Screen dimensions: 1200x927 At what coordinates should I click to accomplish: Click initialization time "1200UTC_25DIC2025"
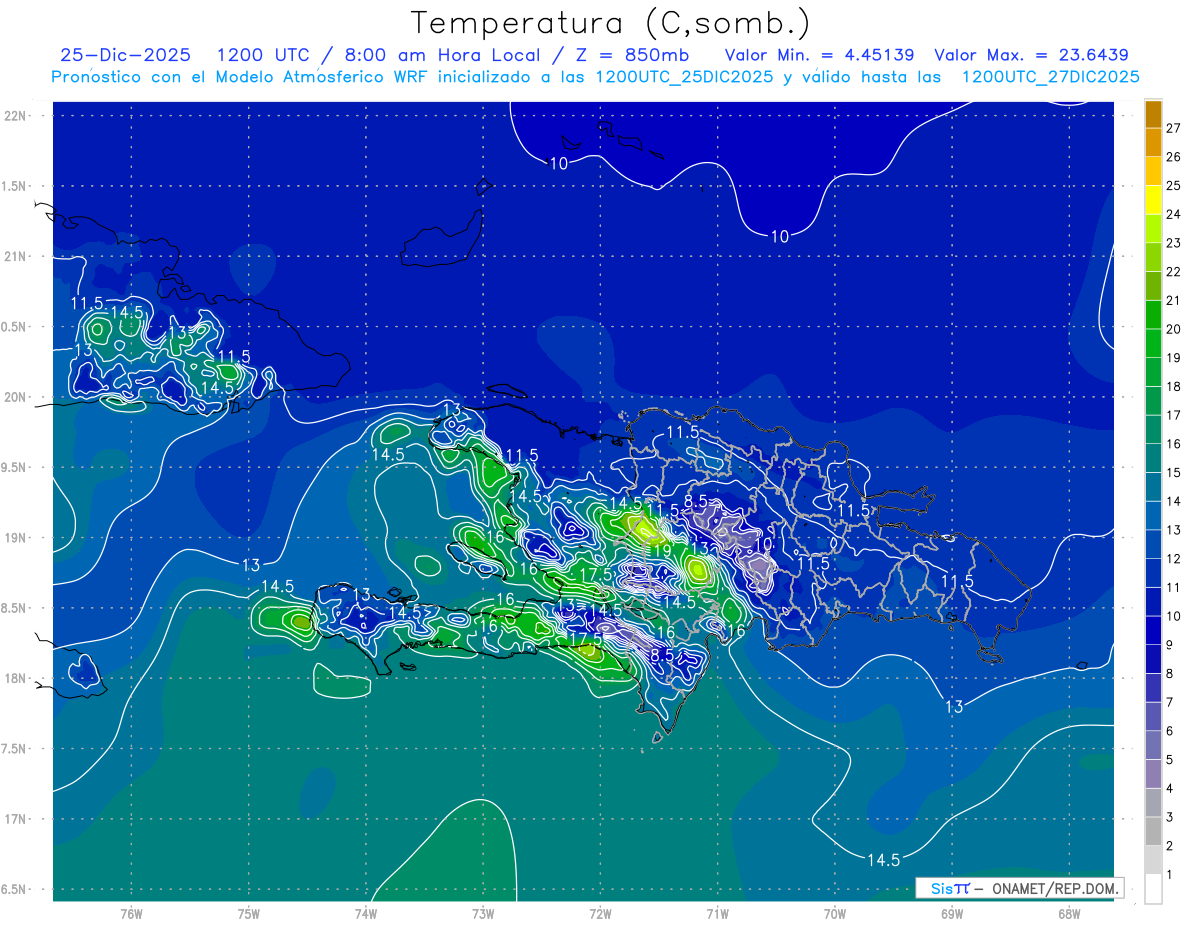pos(683,77)
